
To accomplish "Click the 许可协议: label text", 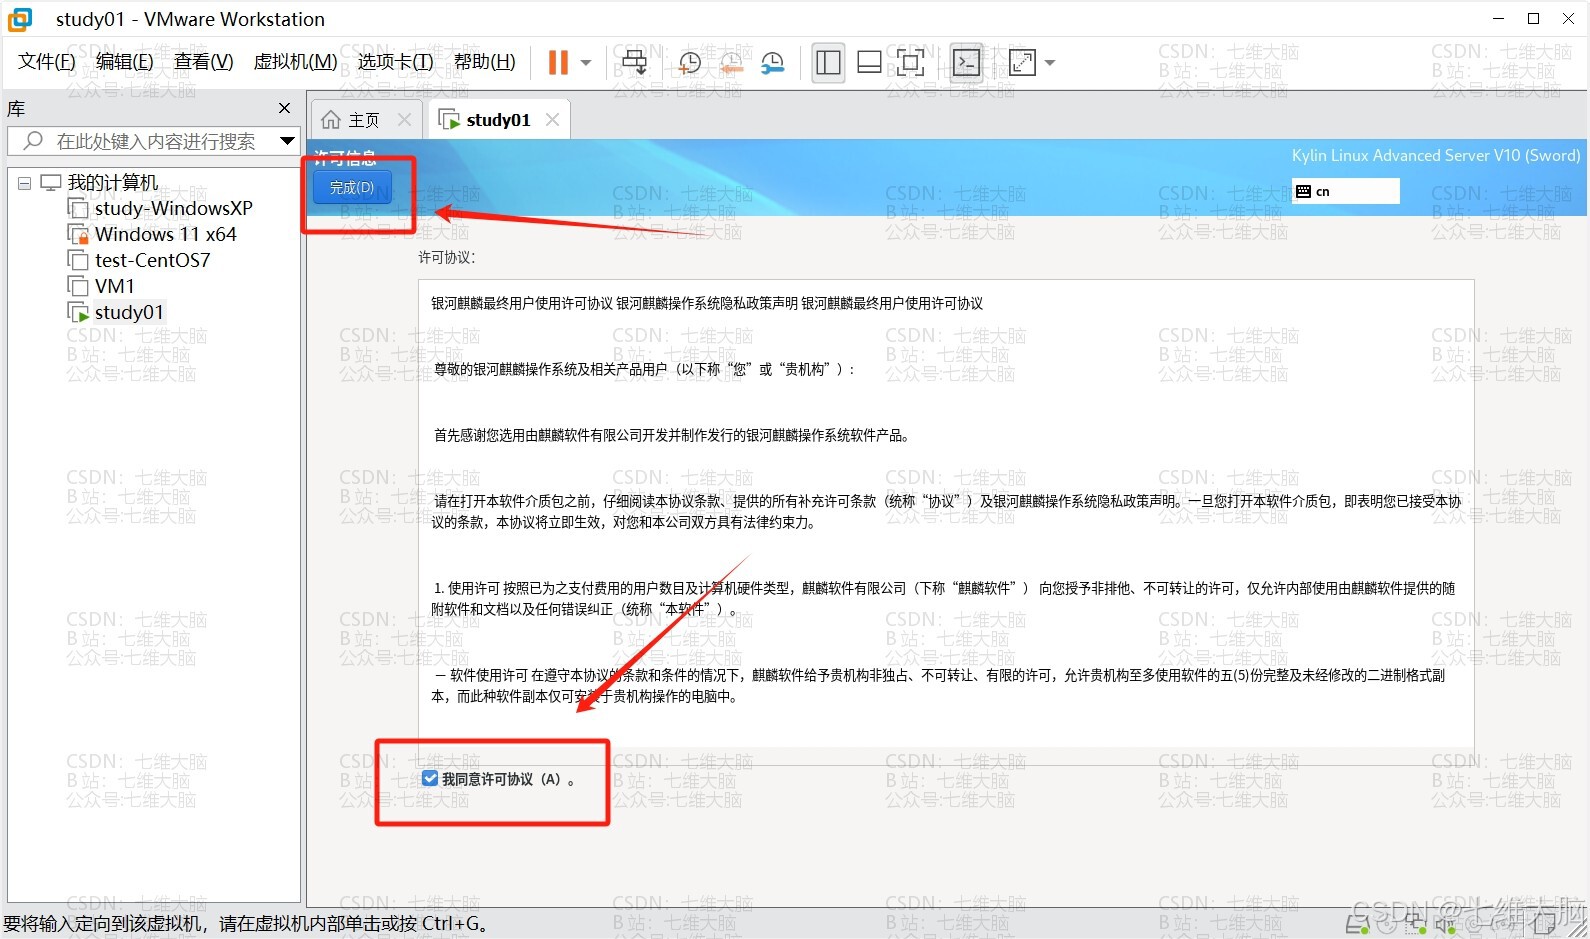I will click(447, 257).
